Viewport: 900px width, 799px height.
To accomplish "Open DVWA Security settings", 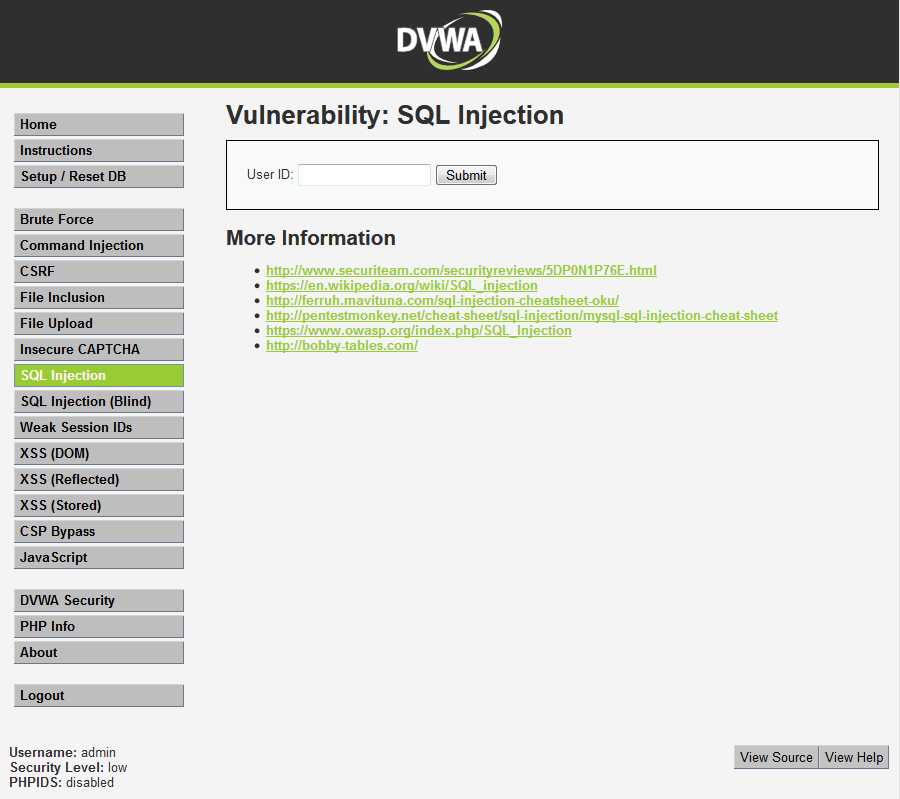I will click(99, 600).
